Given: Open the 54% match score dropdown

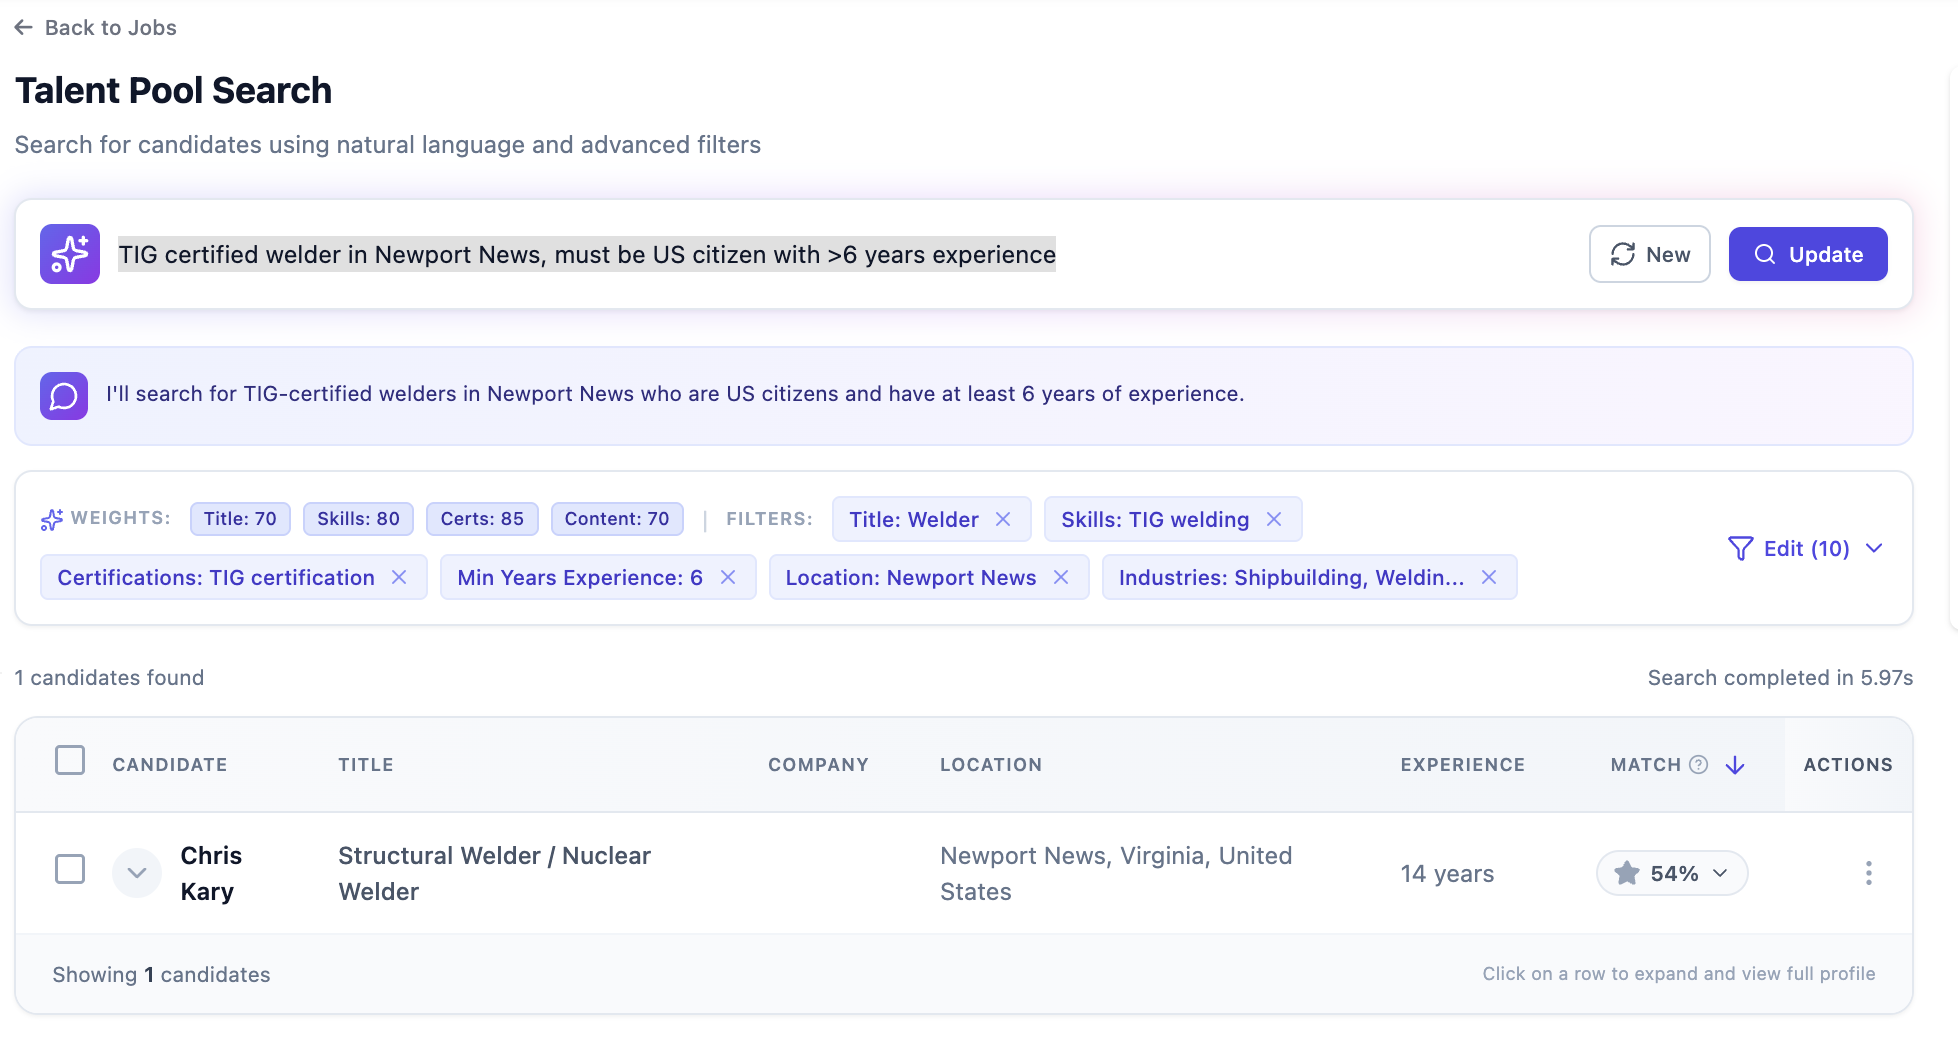Looking at the screenshot, I should (x=1672, y=873).
